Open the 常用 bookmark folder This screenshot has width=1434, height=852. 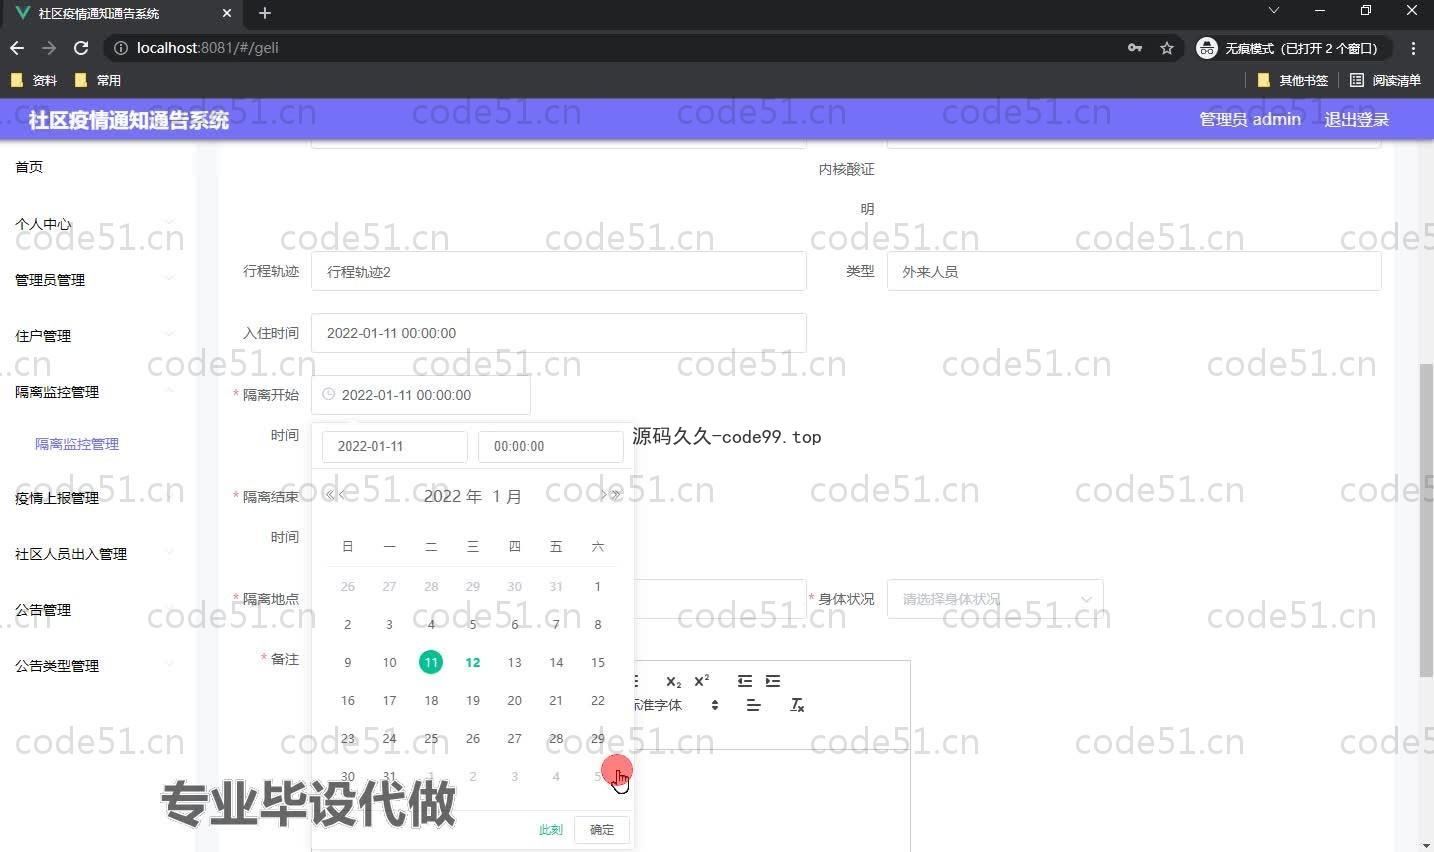click(98, 80)
